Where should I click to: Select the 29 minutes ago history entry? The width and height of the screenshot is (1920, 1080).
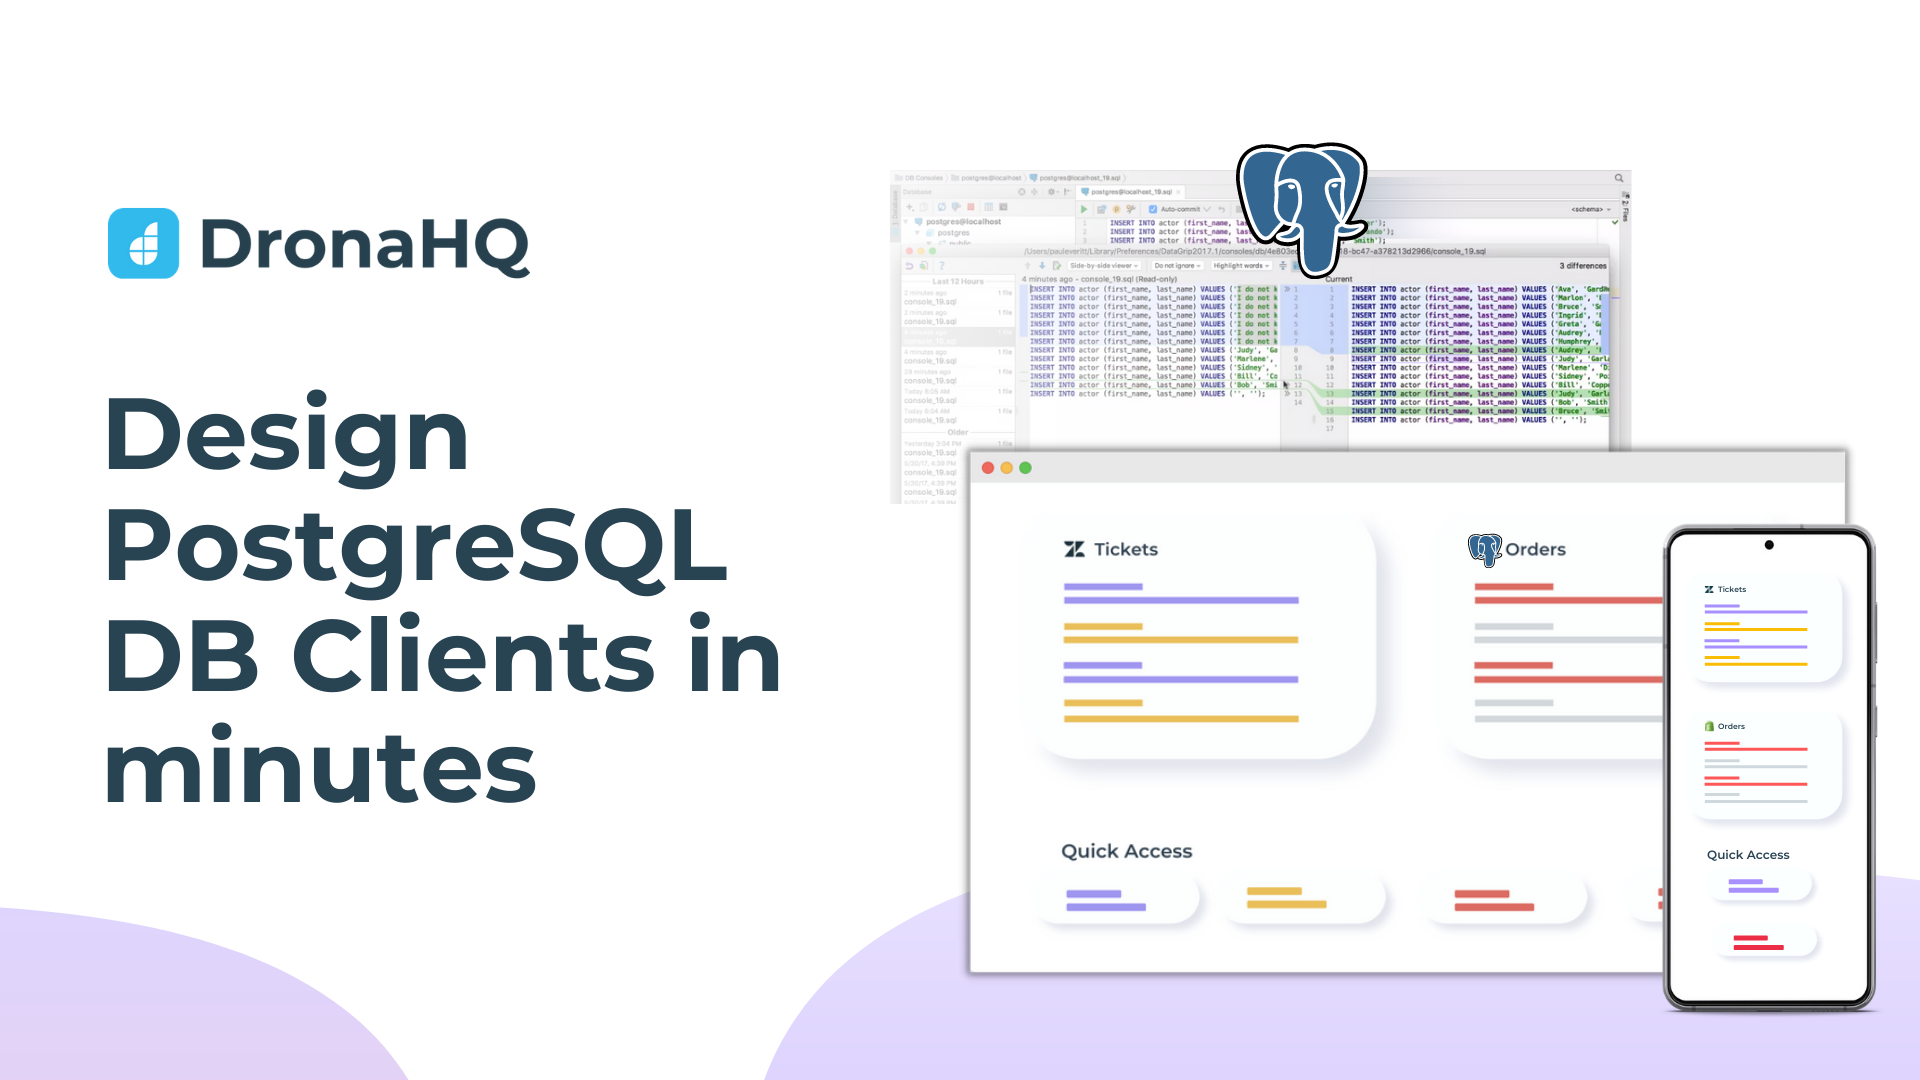coord(958,376)
